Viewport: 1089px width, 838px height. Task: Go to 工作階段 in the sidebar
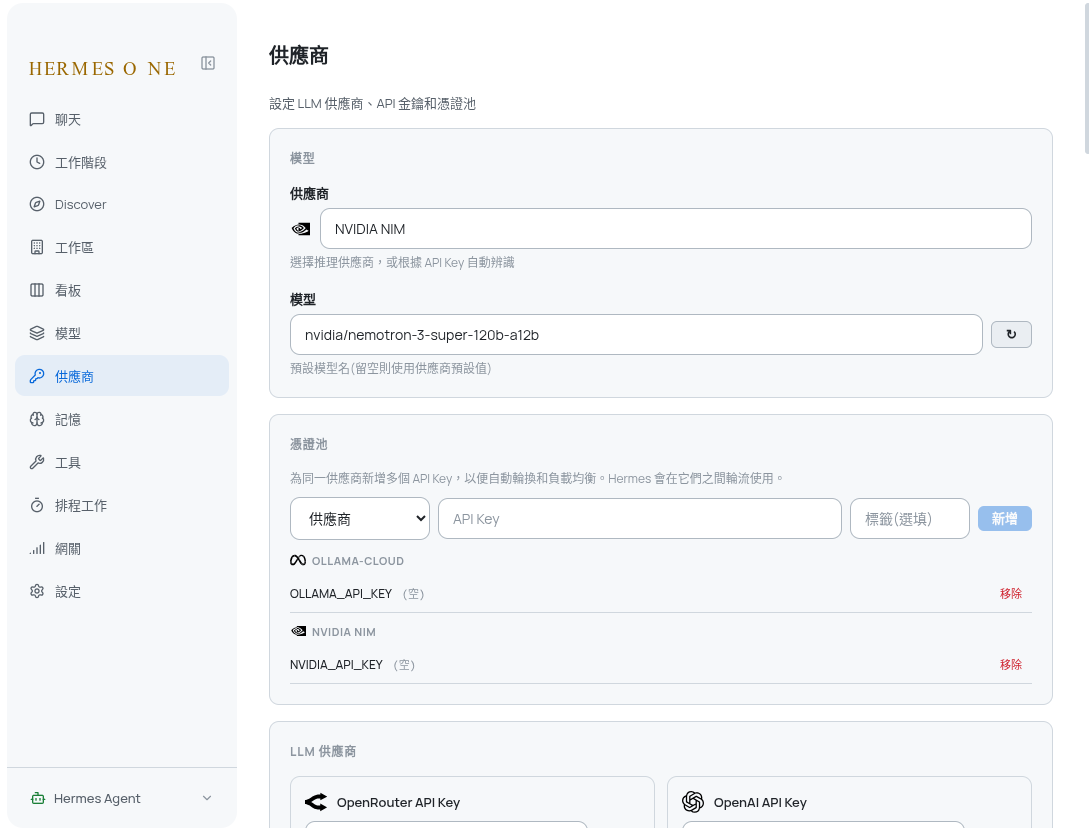pyautogui.click(x=122, y=162)
